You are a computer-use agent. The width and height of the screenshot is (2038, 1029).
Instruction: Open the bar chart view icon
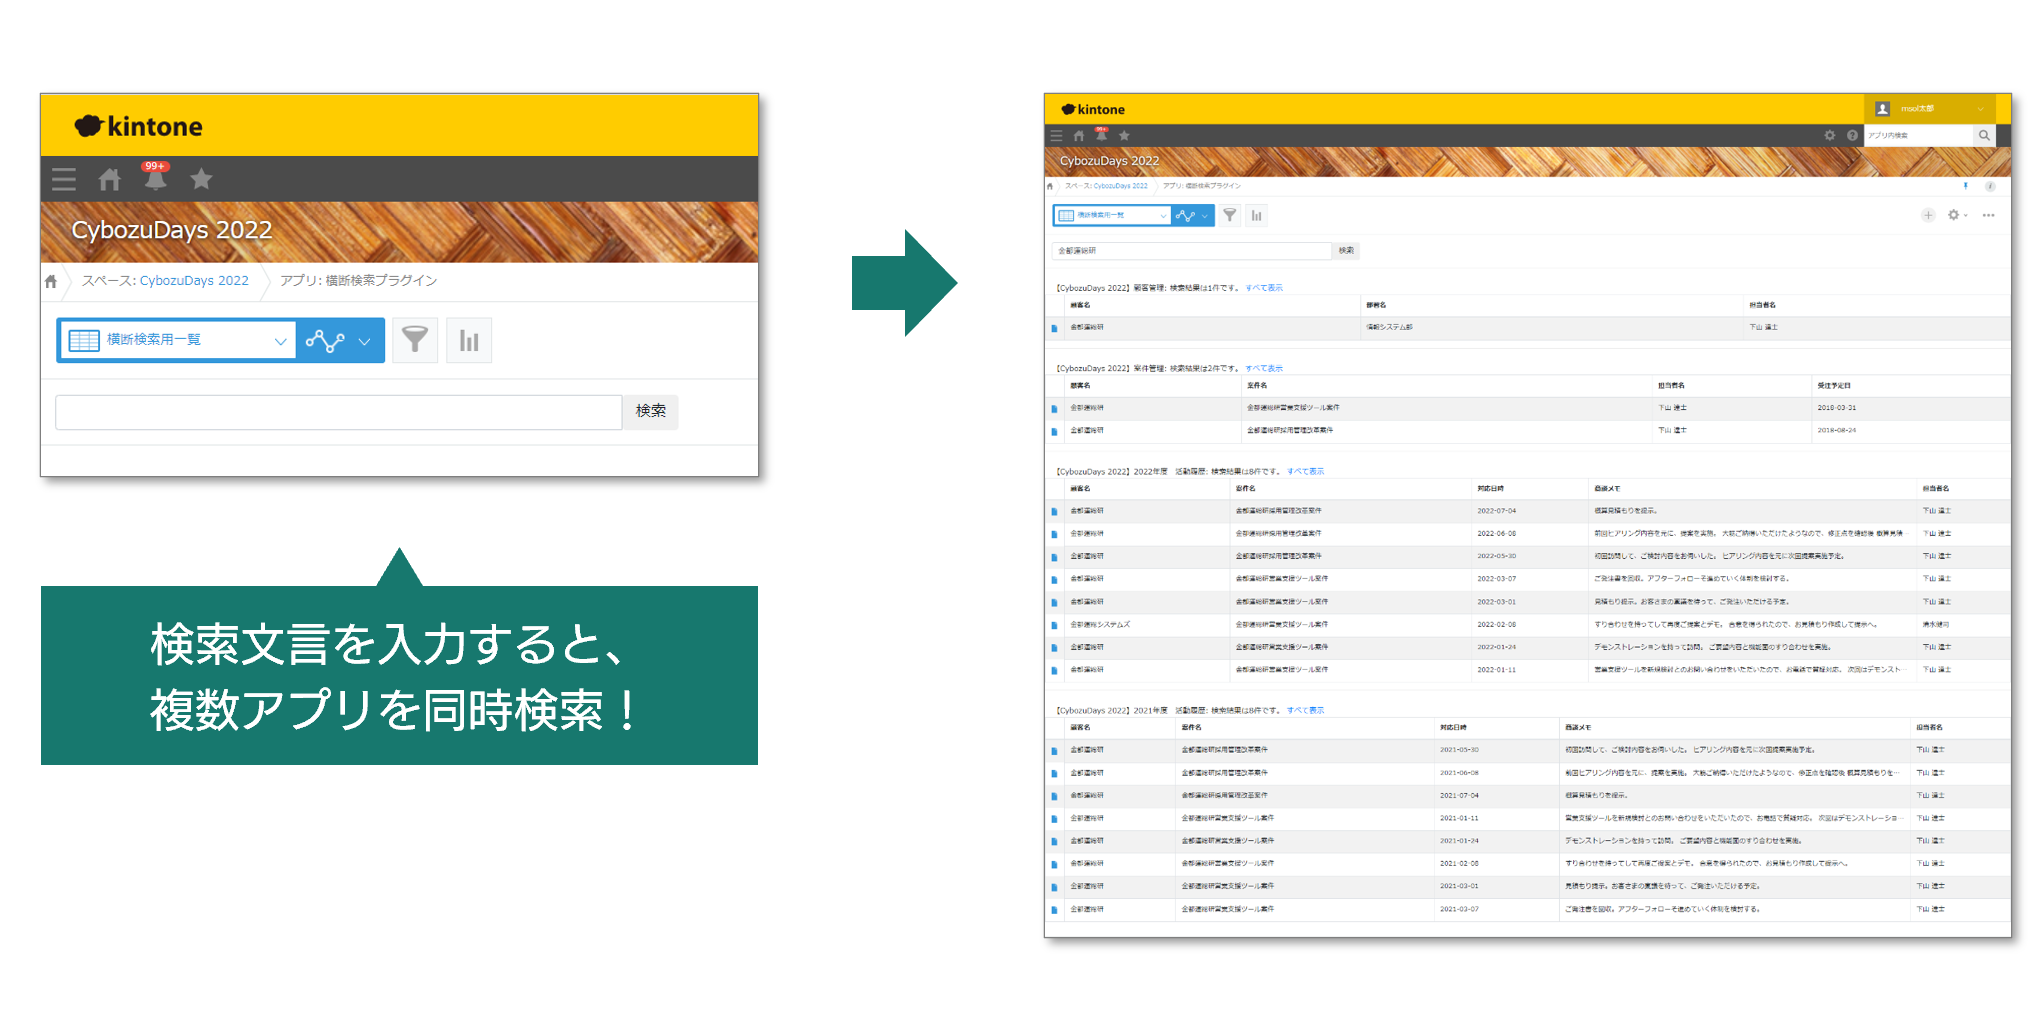pyautogui.click(x=468, y=340)
